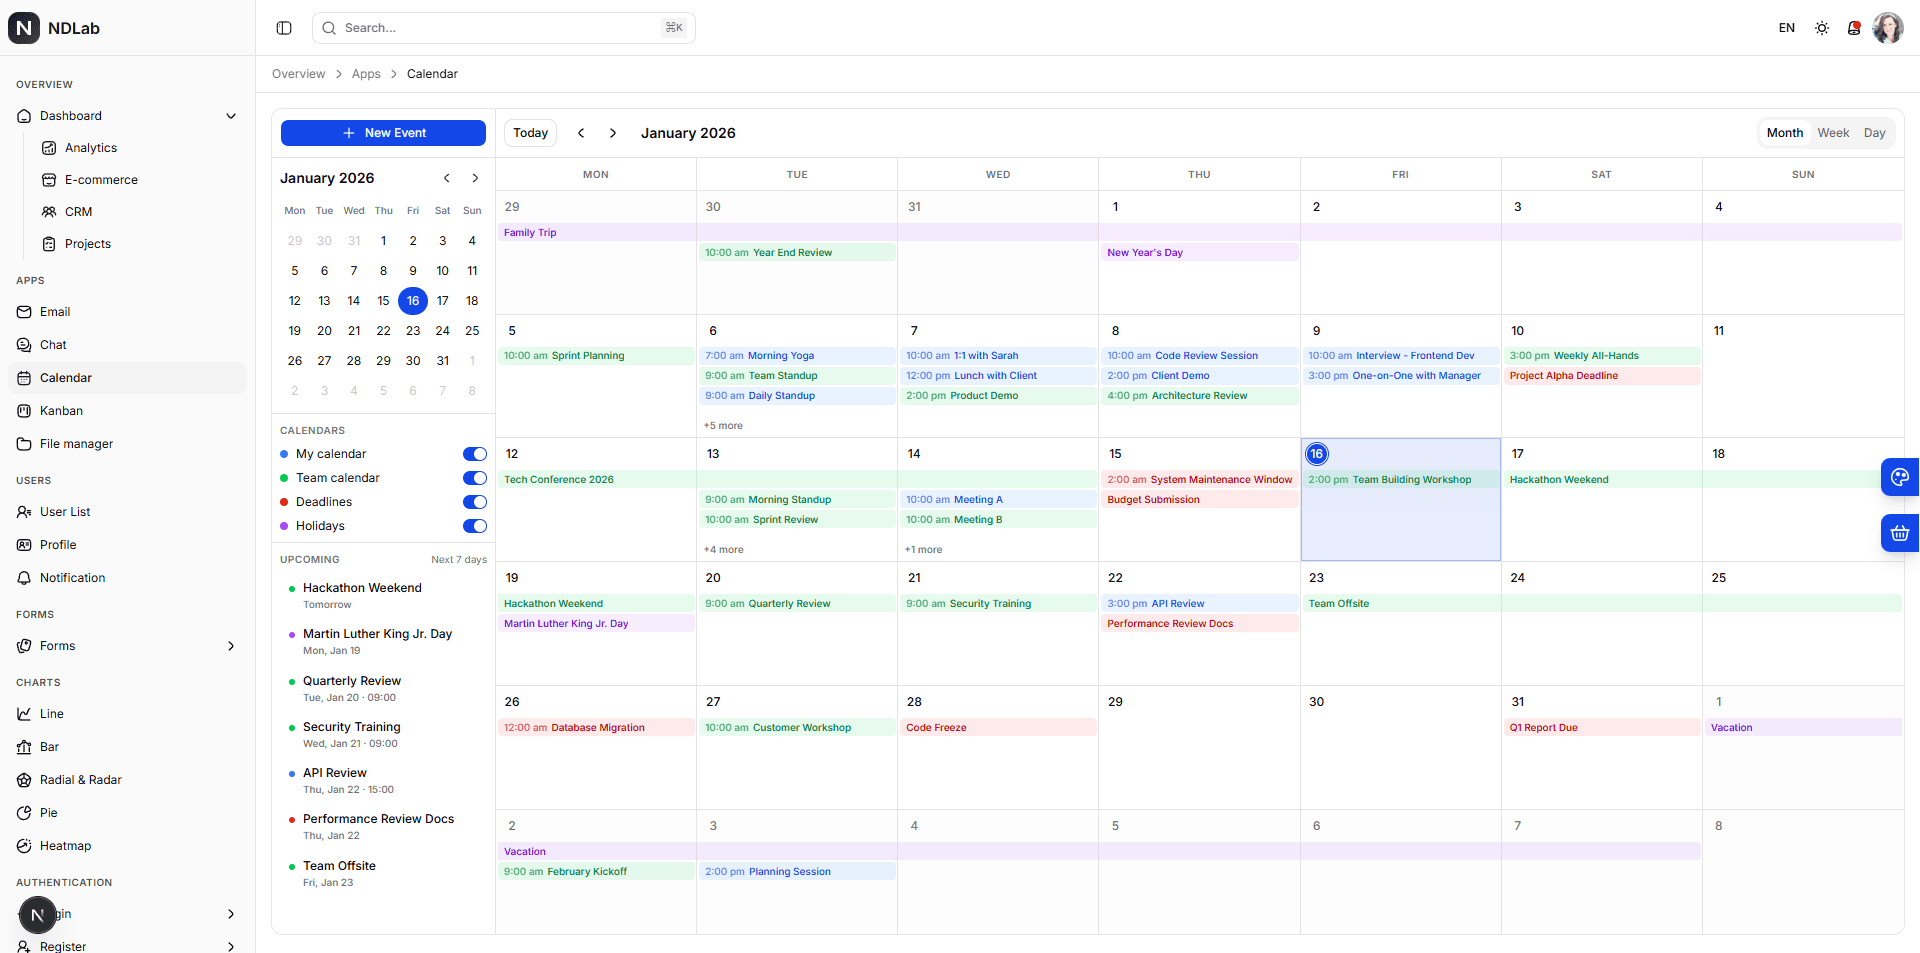The image size is (1920, 953).
Task: Click the green dot beside My calendar
Action: pyautogui.click(x=285, y=453)
